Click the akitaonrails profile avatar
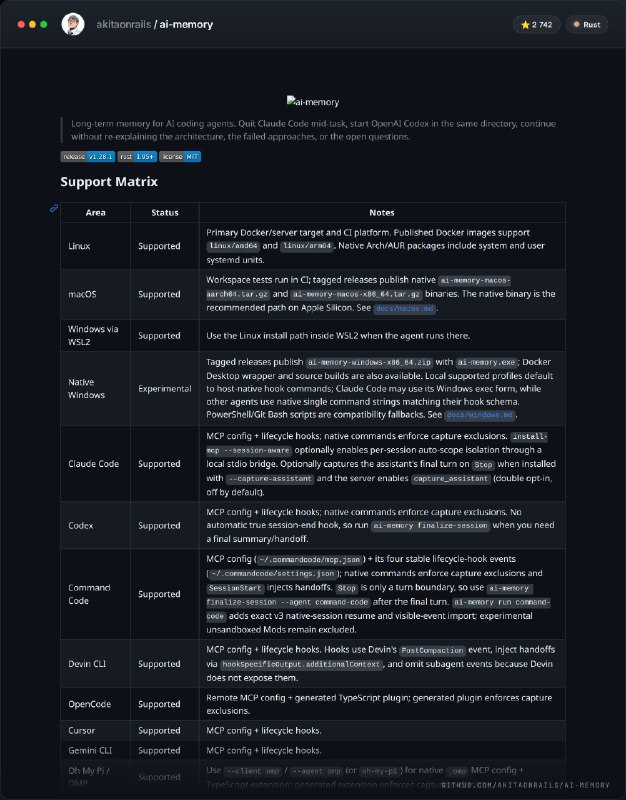The height and width of the screenshot is (800, 626). point(73,24)
